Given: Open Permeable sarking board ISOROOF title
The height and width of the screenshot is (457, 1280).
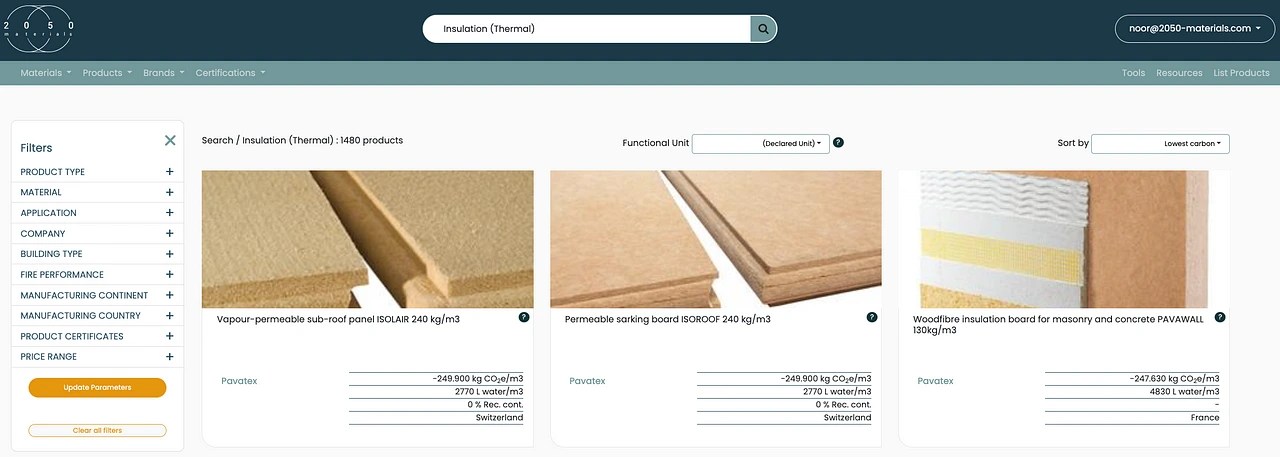Looking at the screenshot, I should pyautogui.click(x=667, y=320).
